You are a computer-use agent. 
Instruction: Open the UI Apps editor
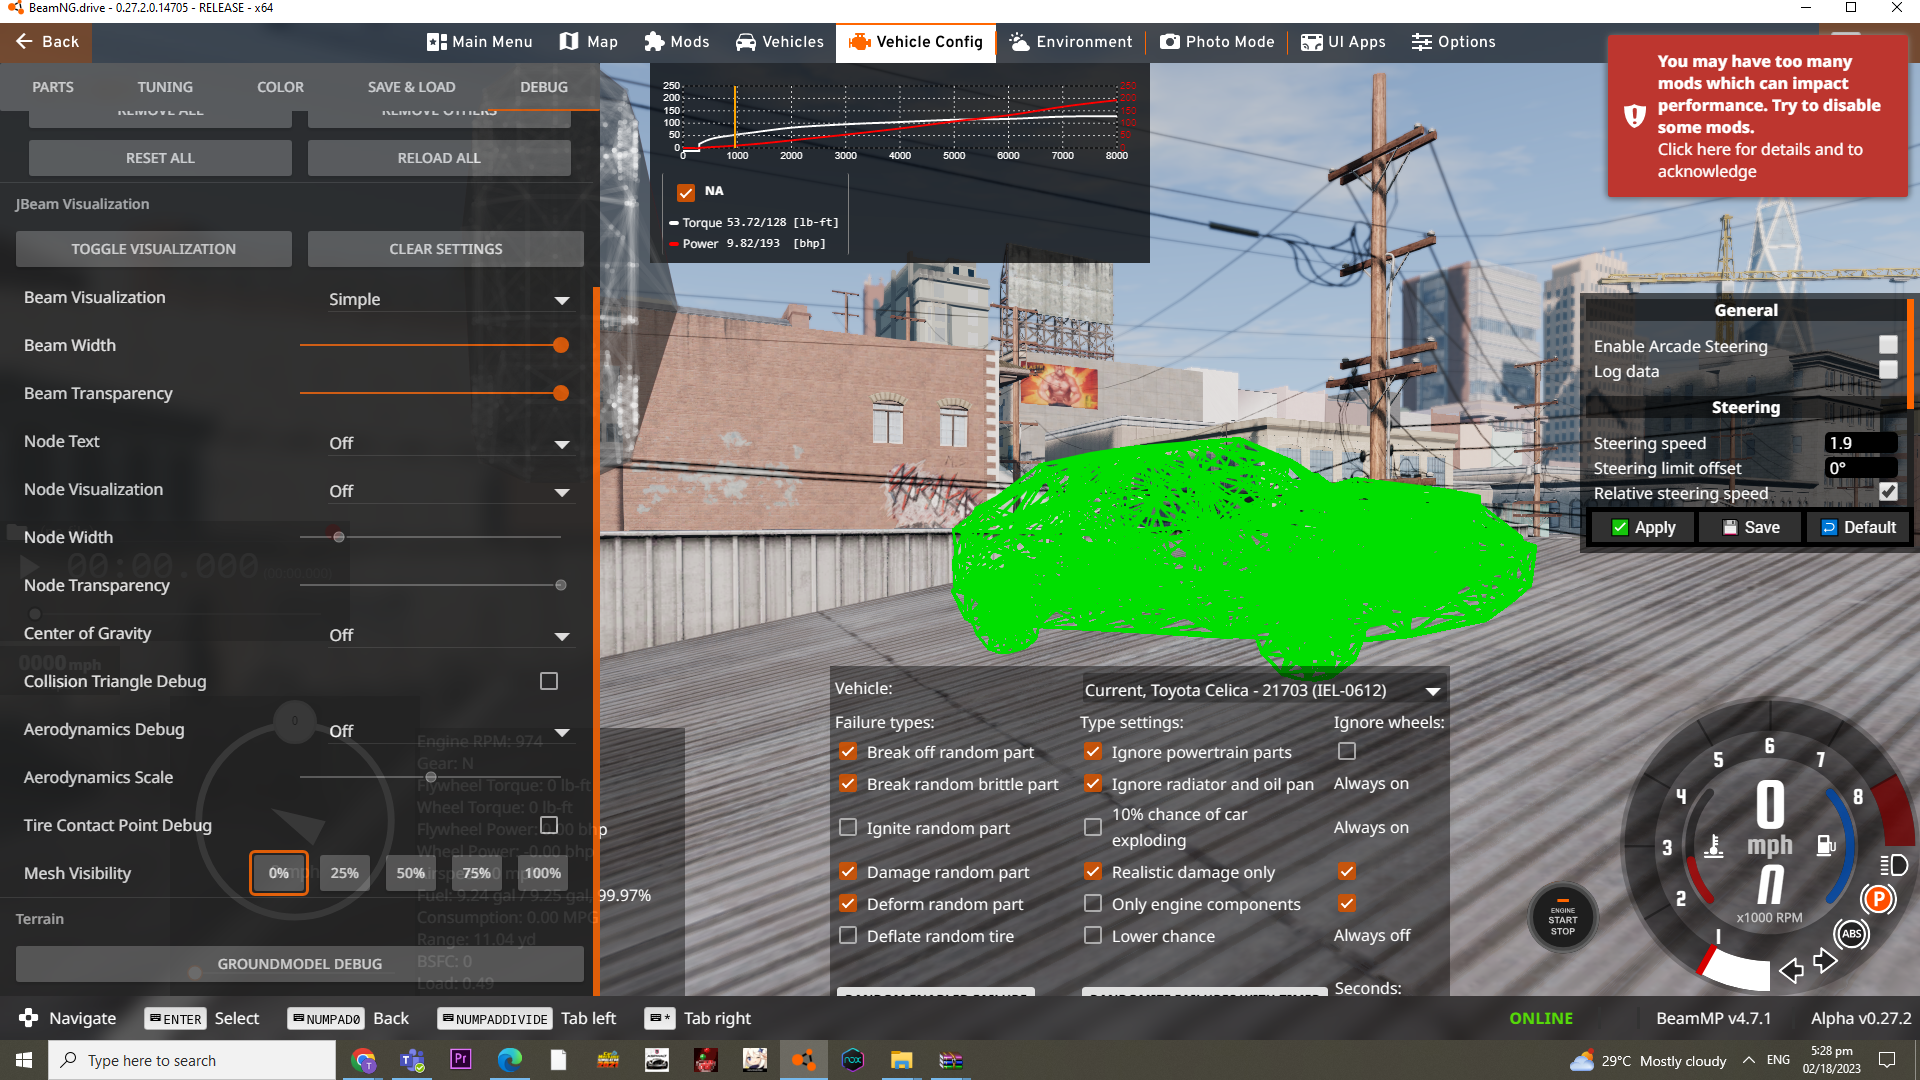click(1343, 42)
